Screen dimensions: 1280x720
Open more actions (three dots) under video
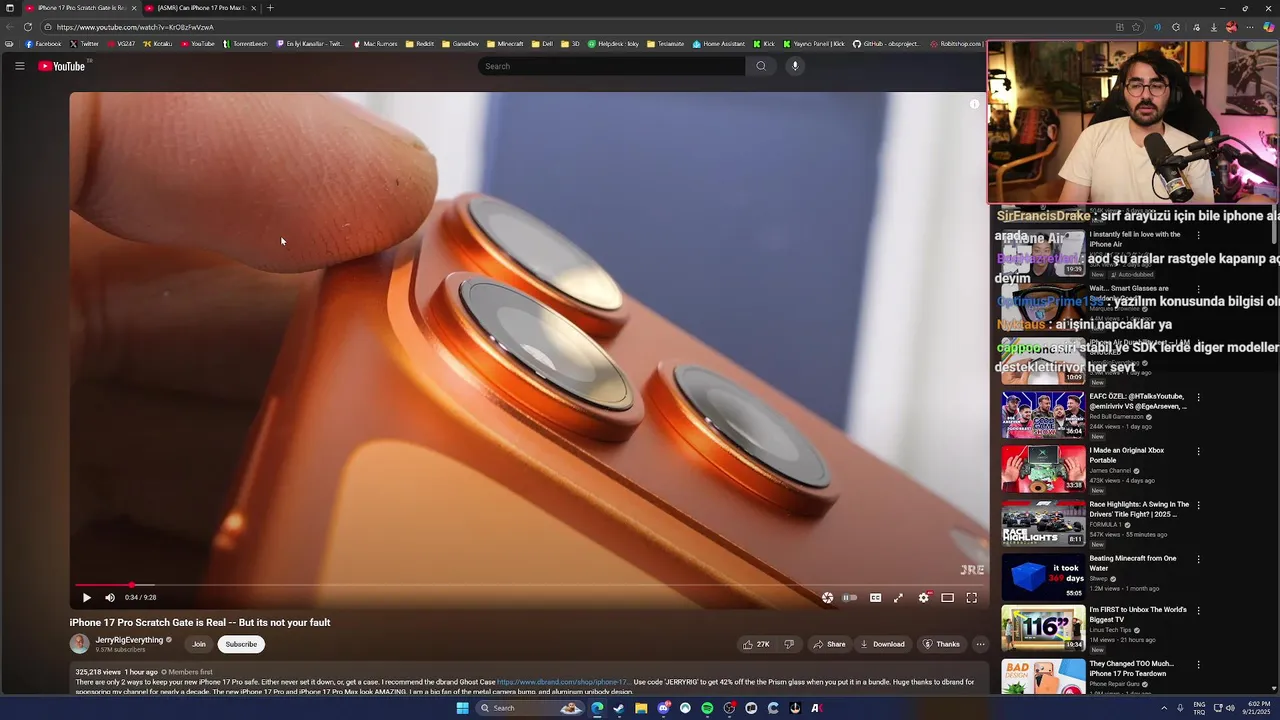[980, 644]
